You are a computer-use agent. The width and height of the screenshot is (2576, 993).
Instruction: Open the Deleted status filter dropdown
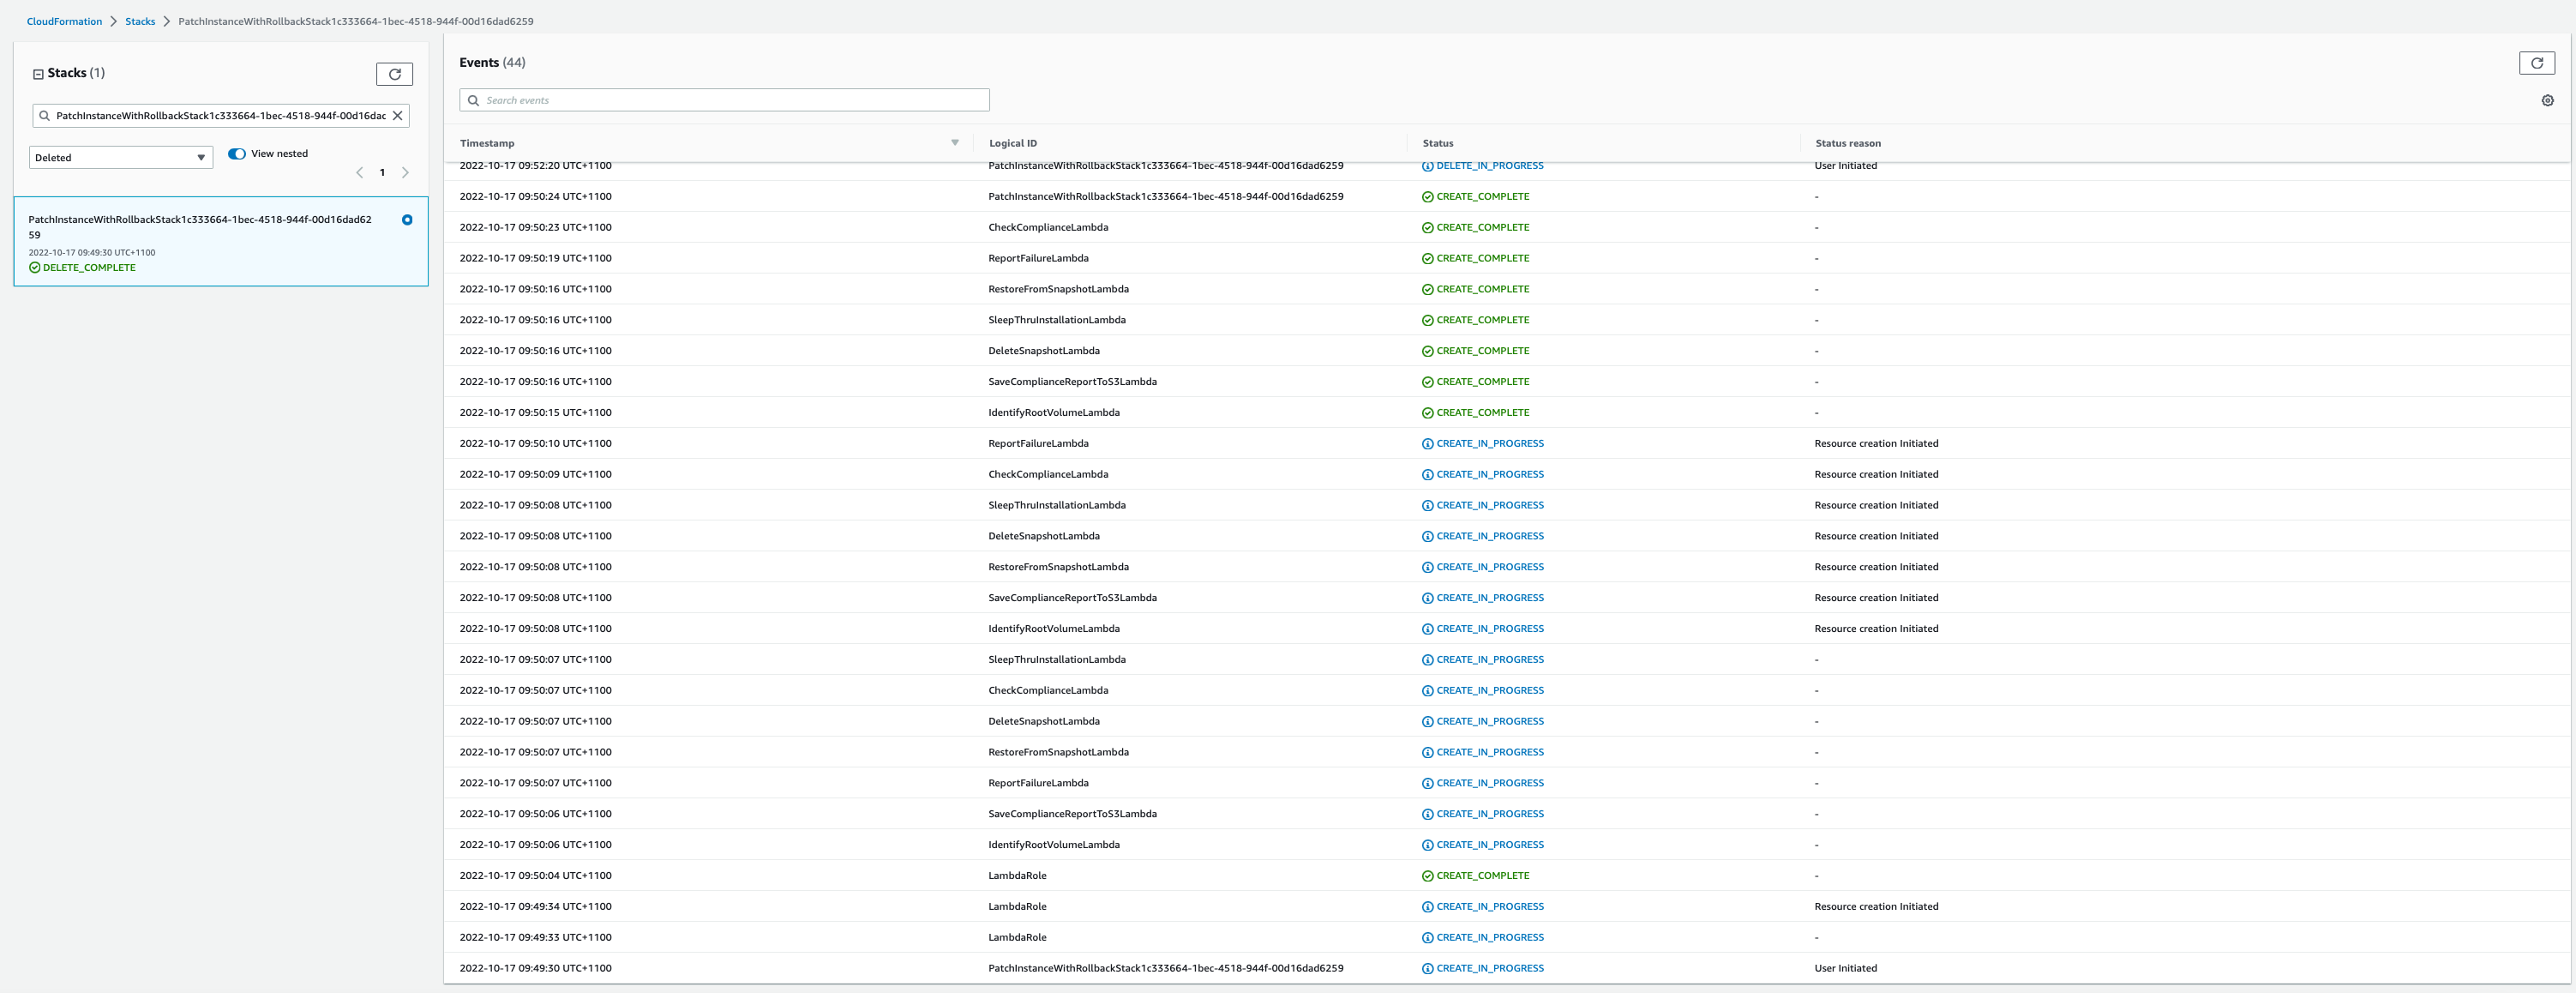click(x=120, y=157)
